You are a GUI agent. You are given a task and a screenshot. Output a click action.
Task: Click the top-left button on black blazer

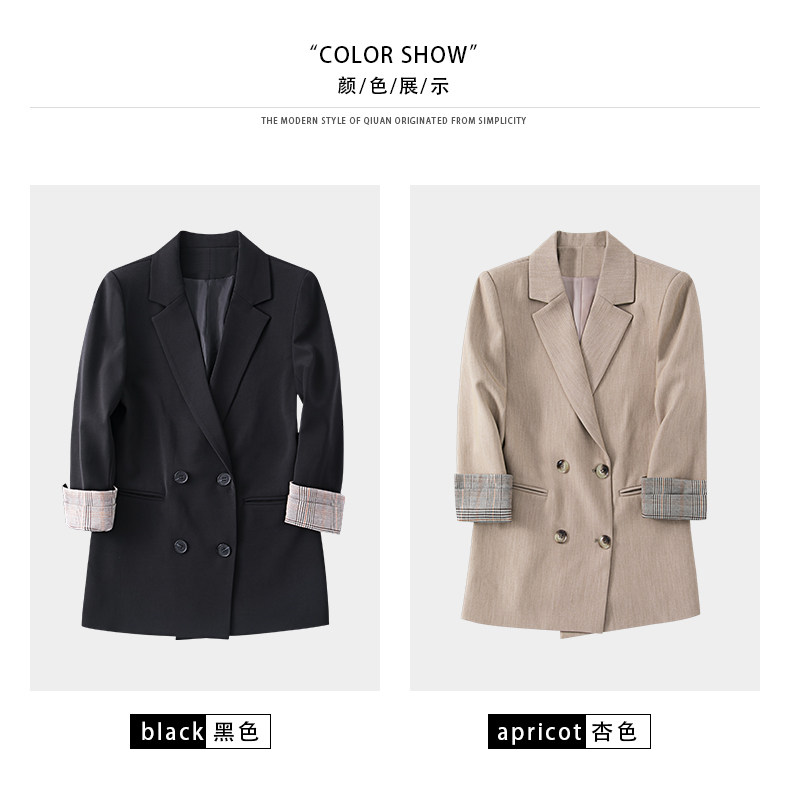coord(181,477)
